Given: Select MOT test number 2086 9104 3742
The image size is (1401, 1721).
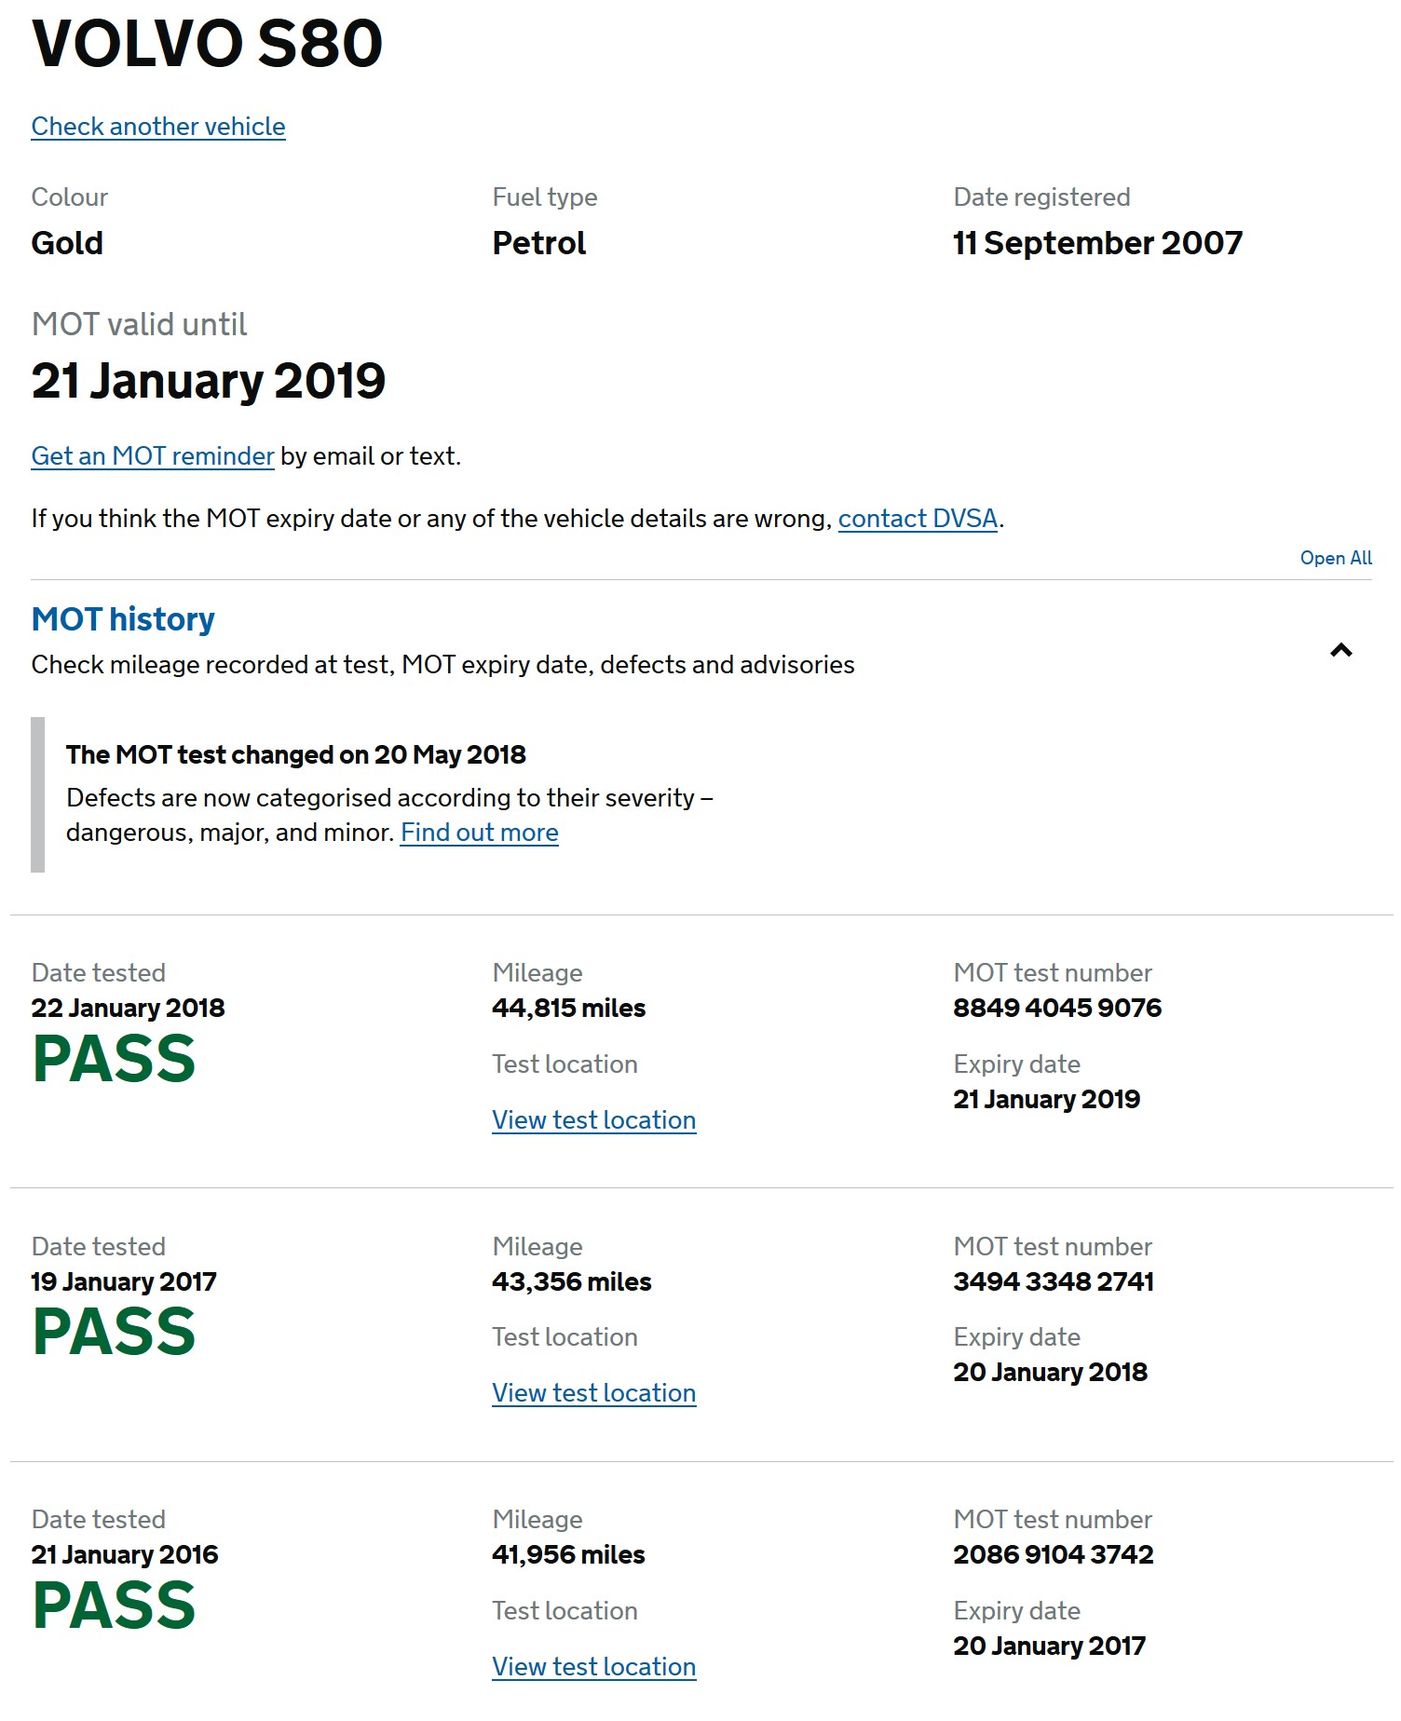Looking at the screenshot, I should [1053, 1555].
